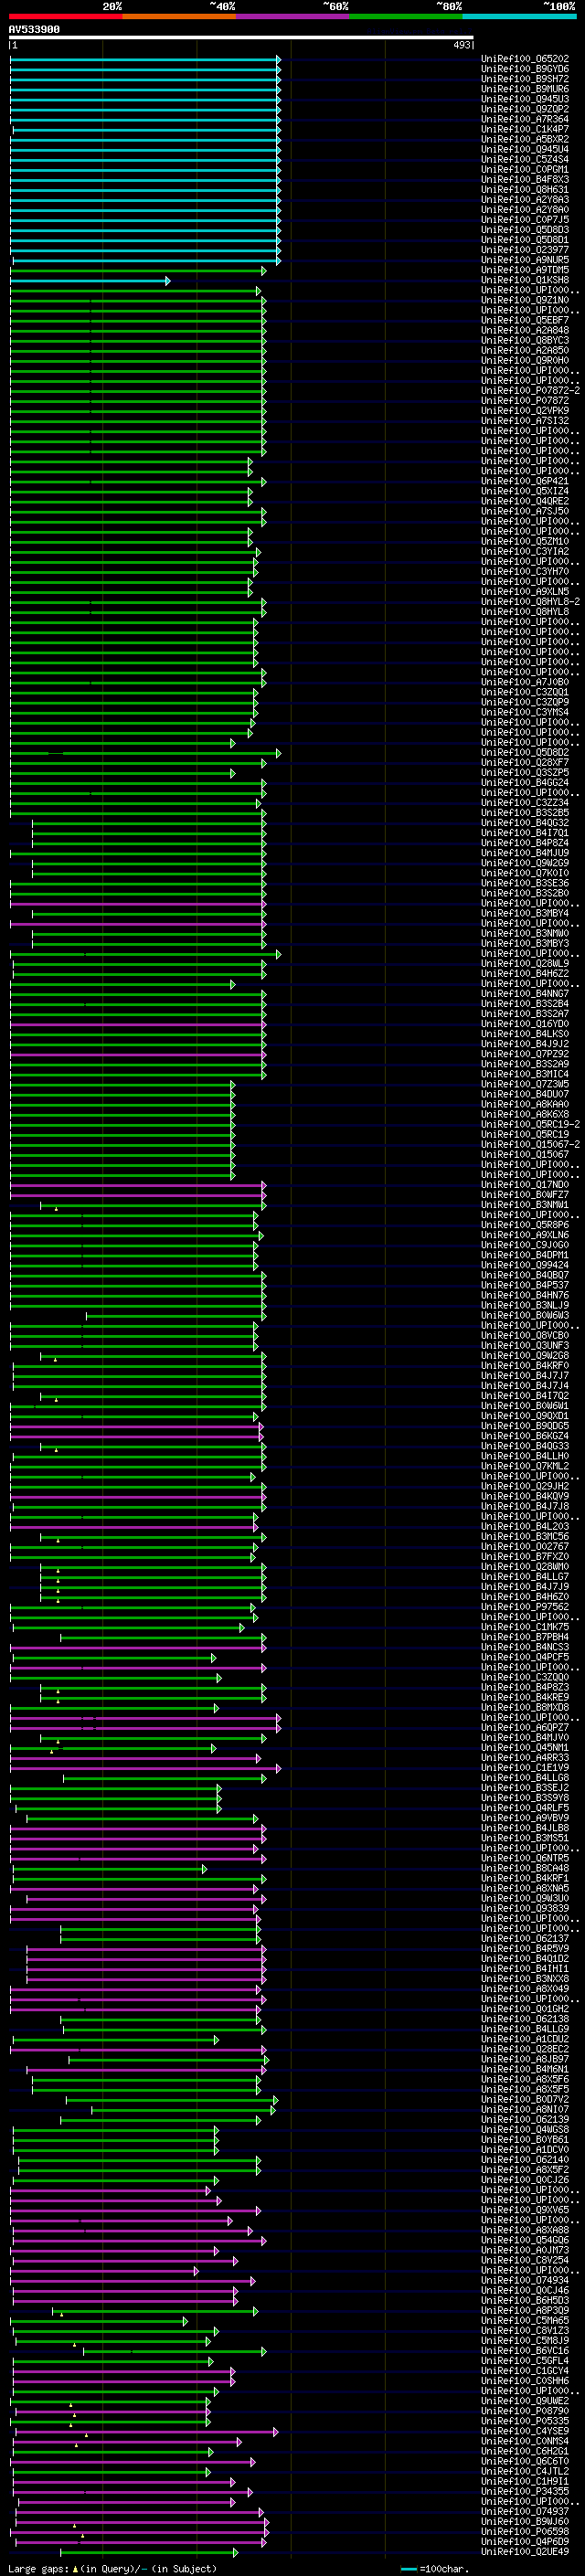
Task: Select hit UniRef100_C4YSE9
Action: (525, 2431)
